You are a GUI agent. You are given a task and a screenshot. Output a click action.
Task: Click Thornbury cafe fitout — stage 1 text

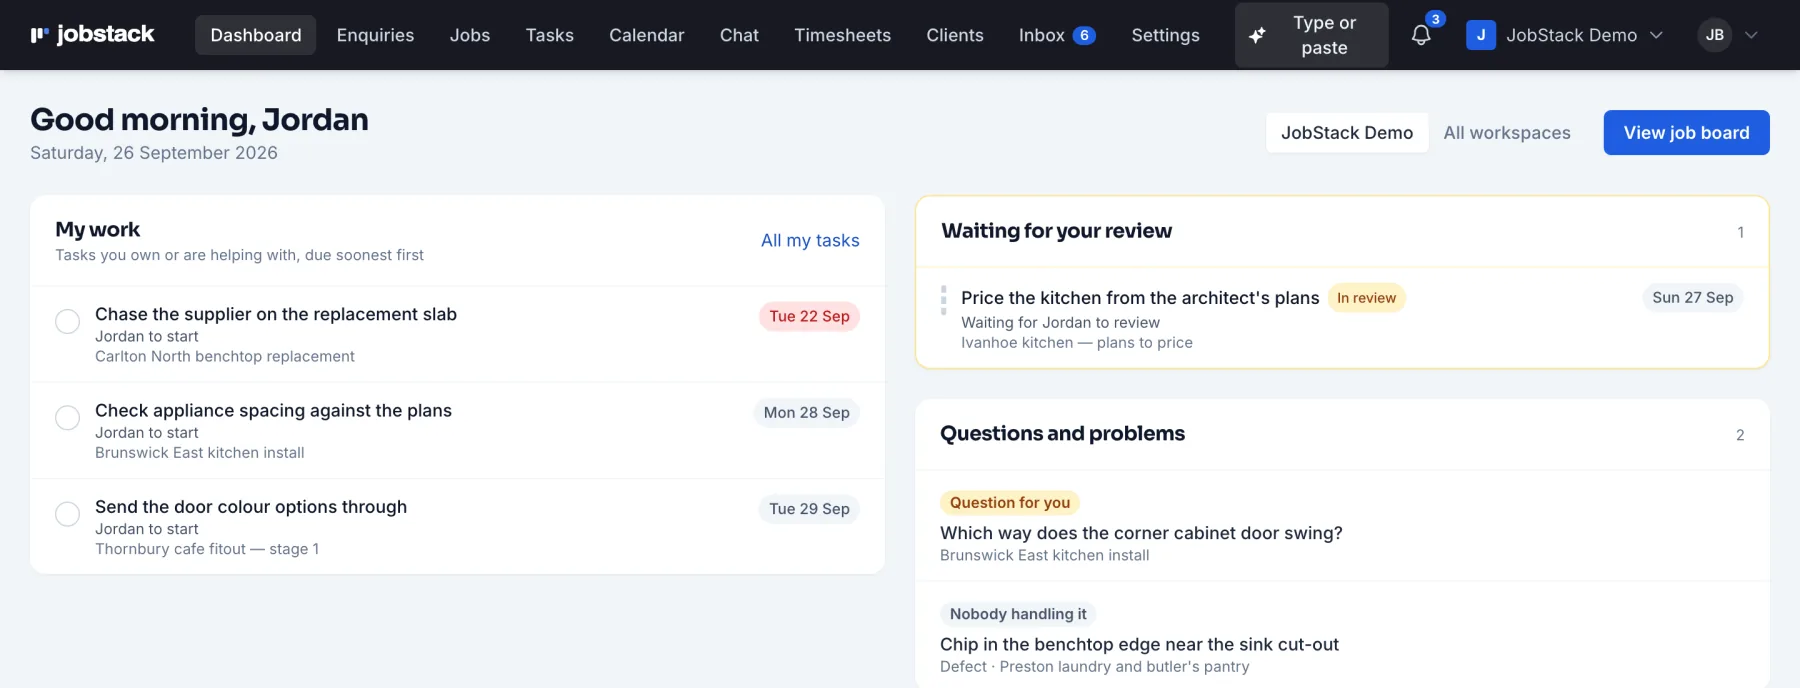pos(207,549)
